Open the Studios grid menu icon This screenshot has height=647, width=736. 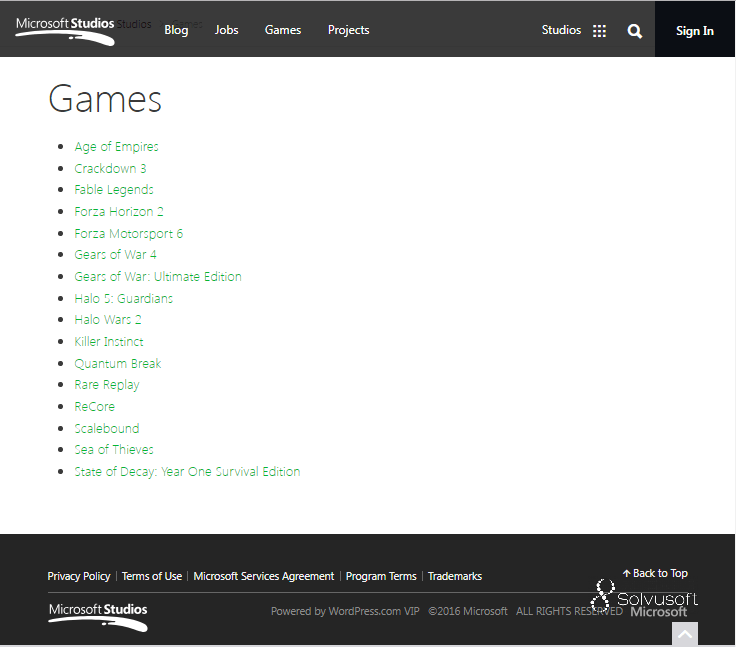pyautogui.click(x=599, y=31)
